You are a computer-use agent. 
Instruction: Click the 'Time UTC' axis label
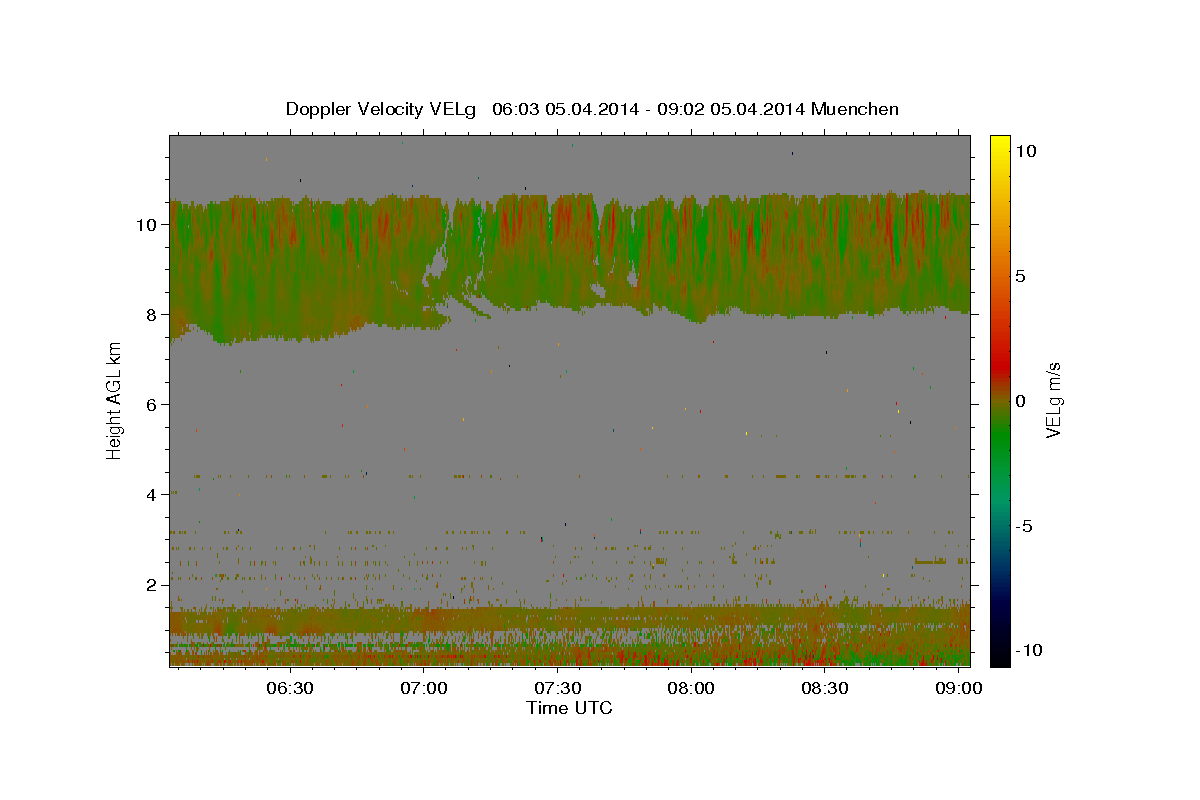(x=569, y=708)
